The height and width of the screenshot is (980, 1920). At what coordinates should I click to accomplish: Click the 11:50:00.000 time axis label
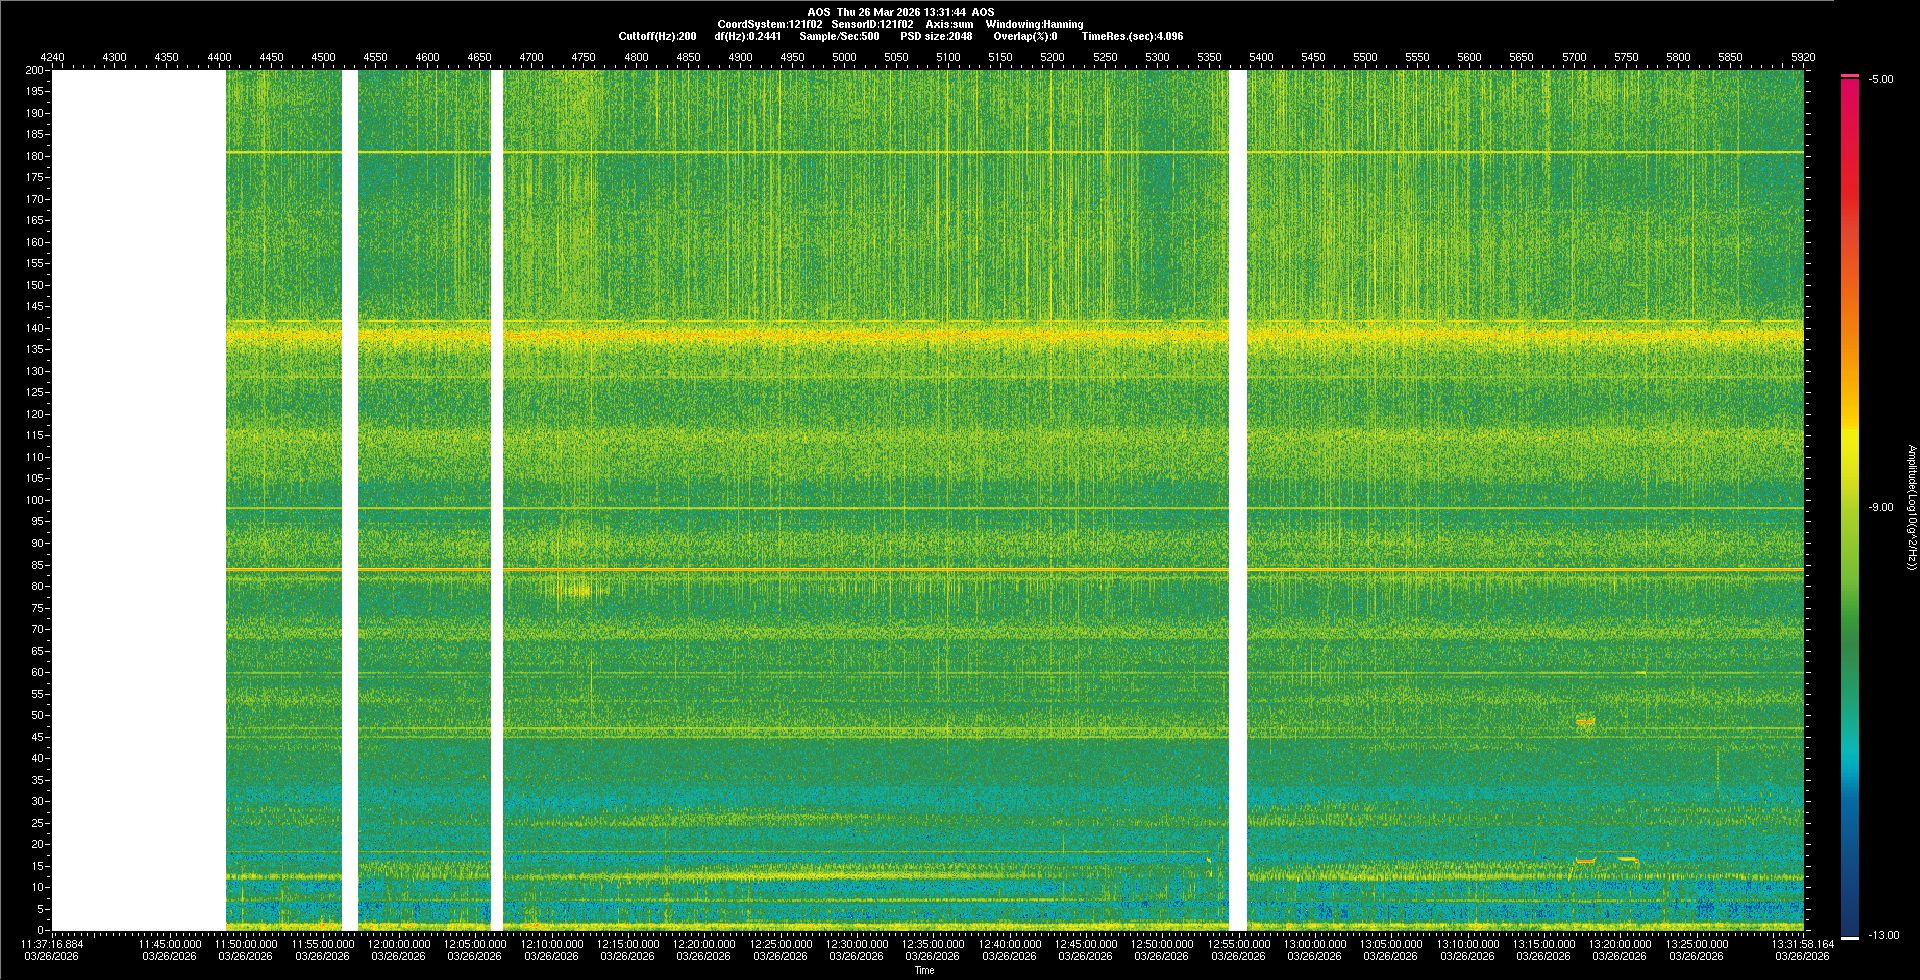point(246,944)
